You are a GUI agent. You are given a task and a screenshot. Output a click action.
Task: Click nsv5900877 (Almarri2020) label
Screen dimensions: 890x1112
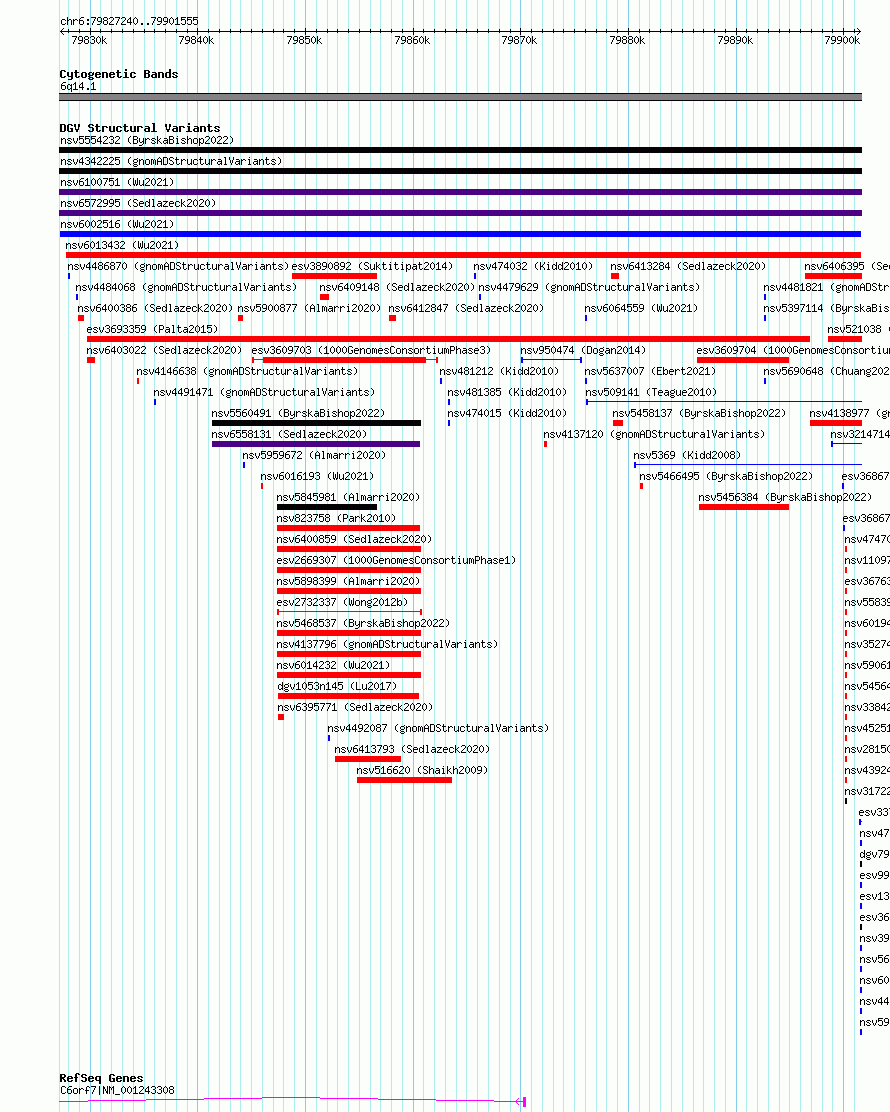point(309,308)
